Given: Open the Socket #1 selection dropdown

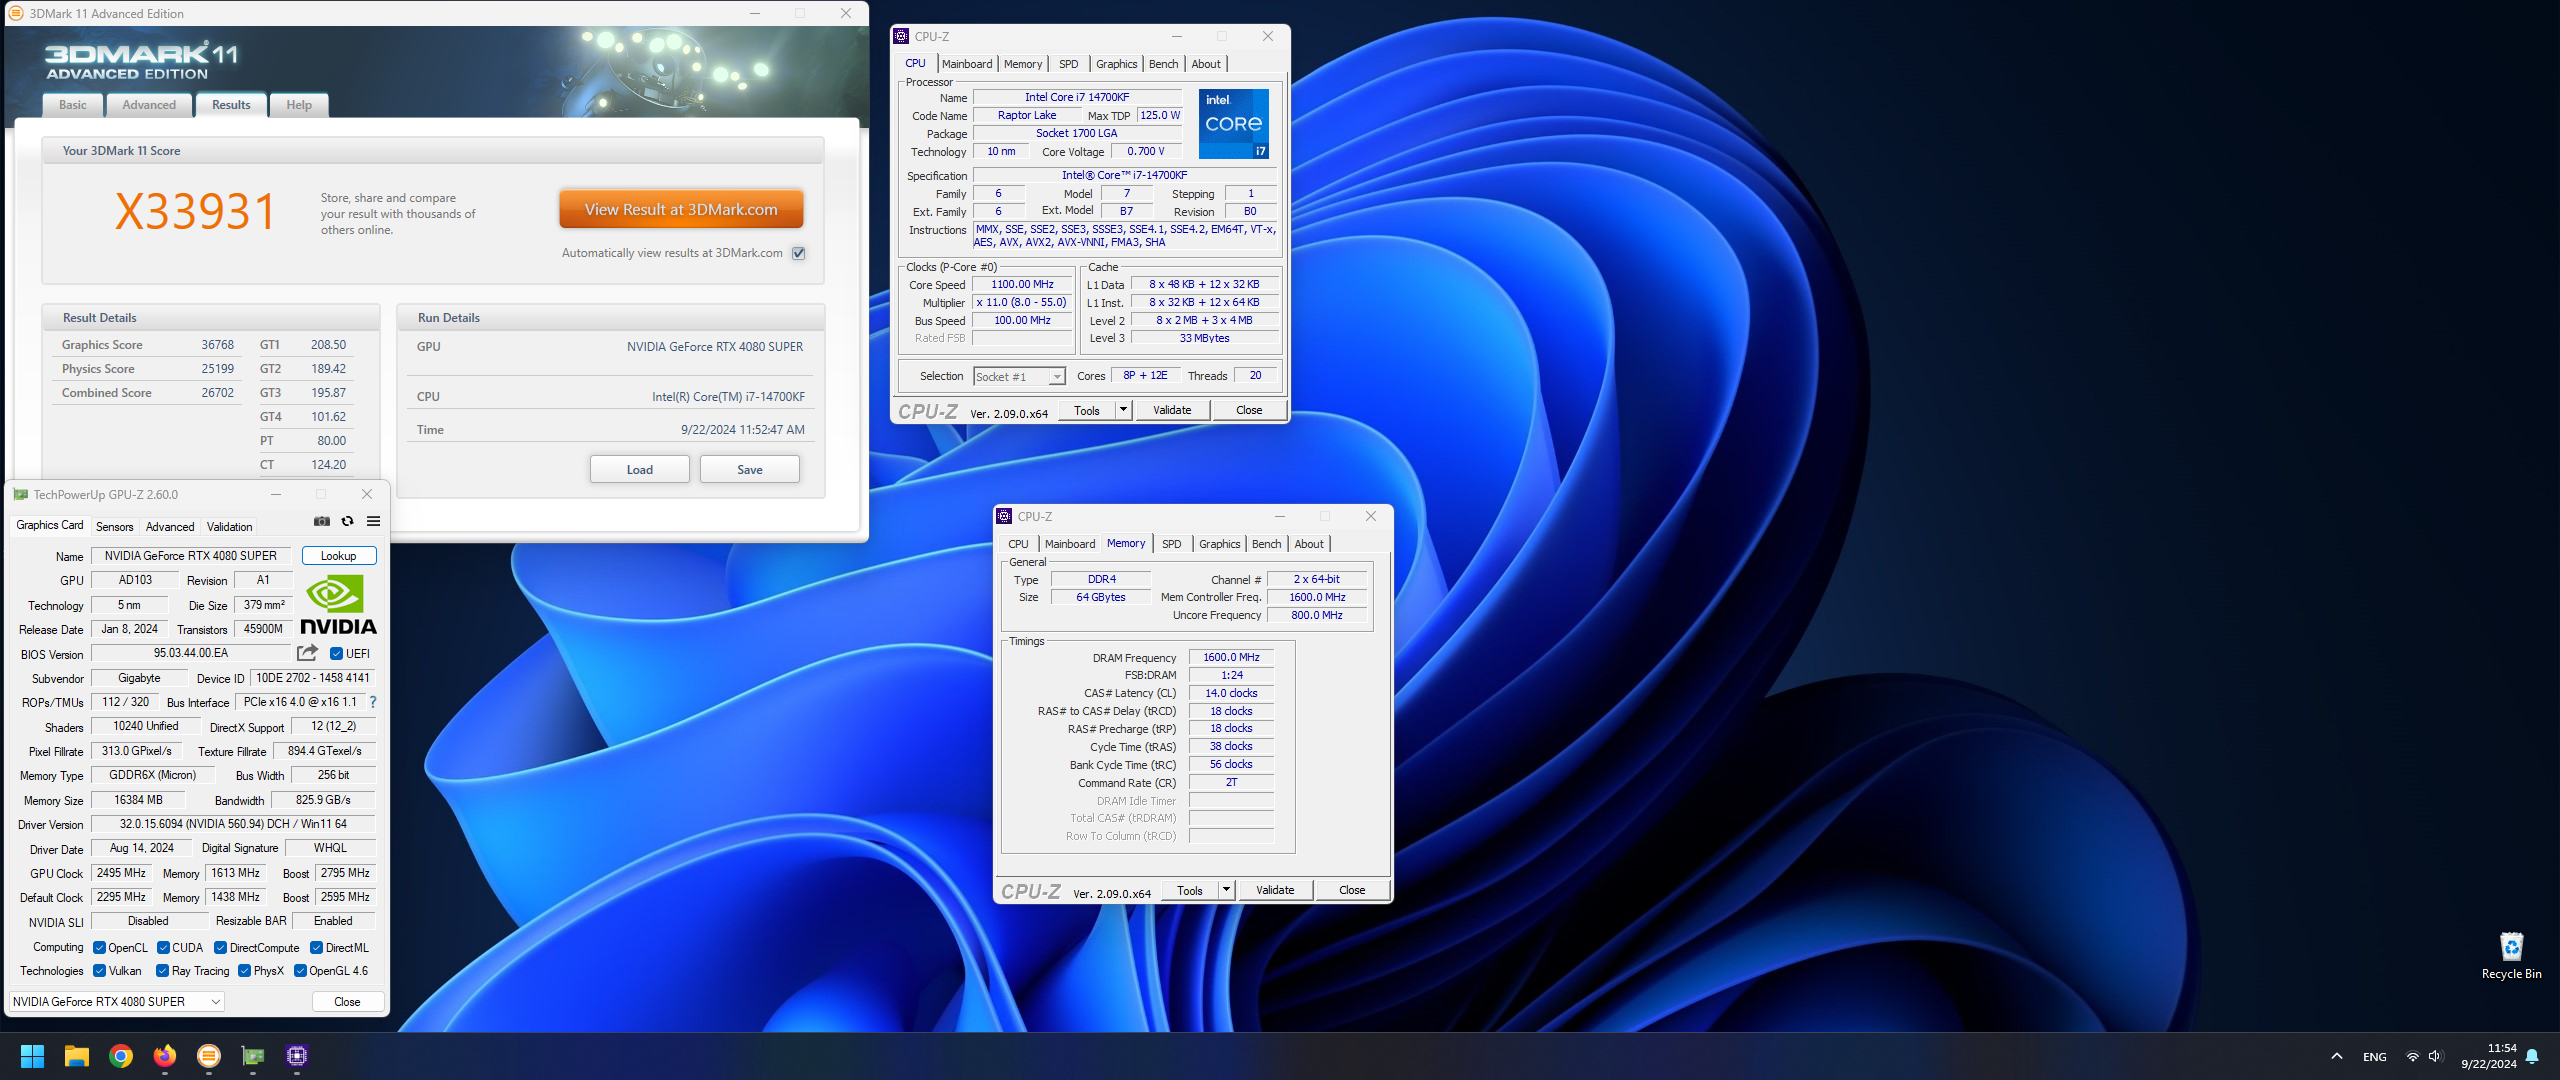Looking at the screenshot, I should (1019, 377).
